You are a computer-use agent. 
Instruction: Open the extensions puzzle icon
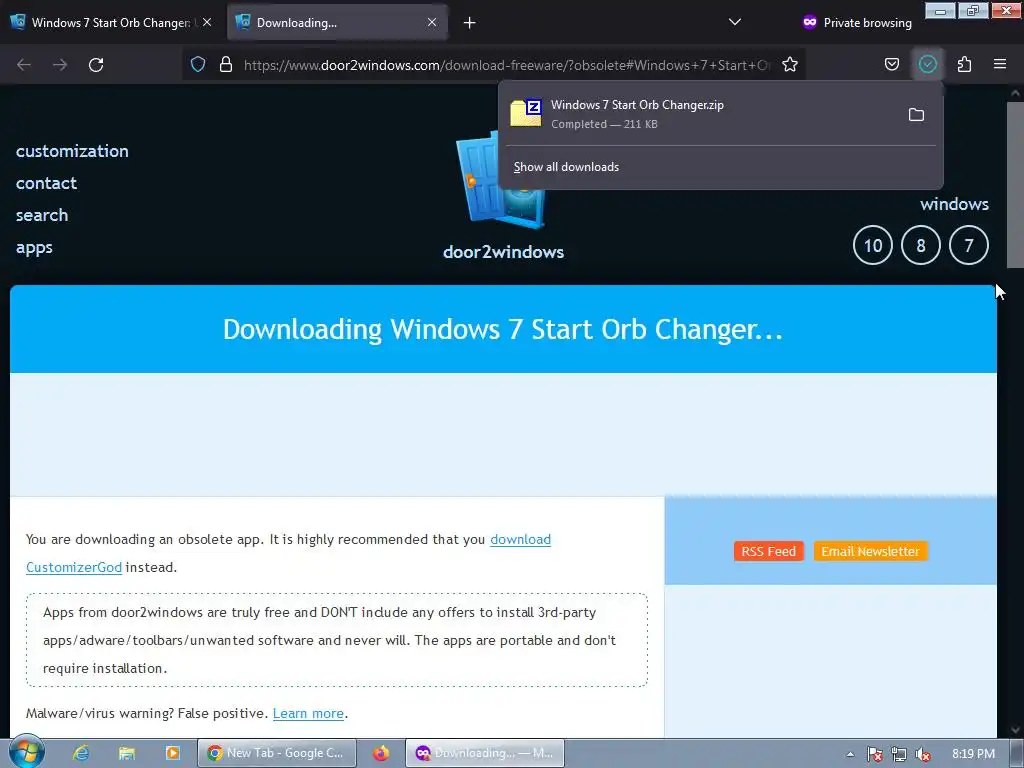tap(964, 64)
